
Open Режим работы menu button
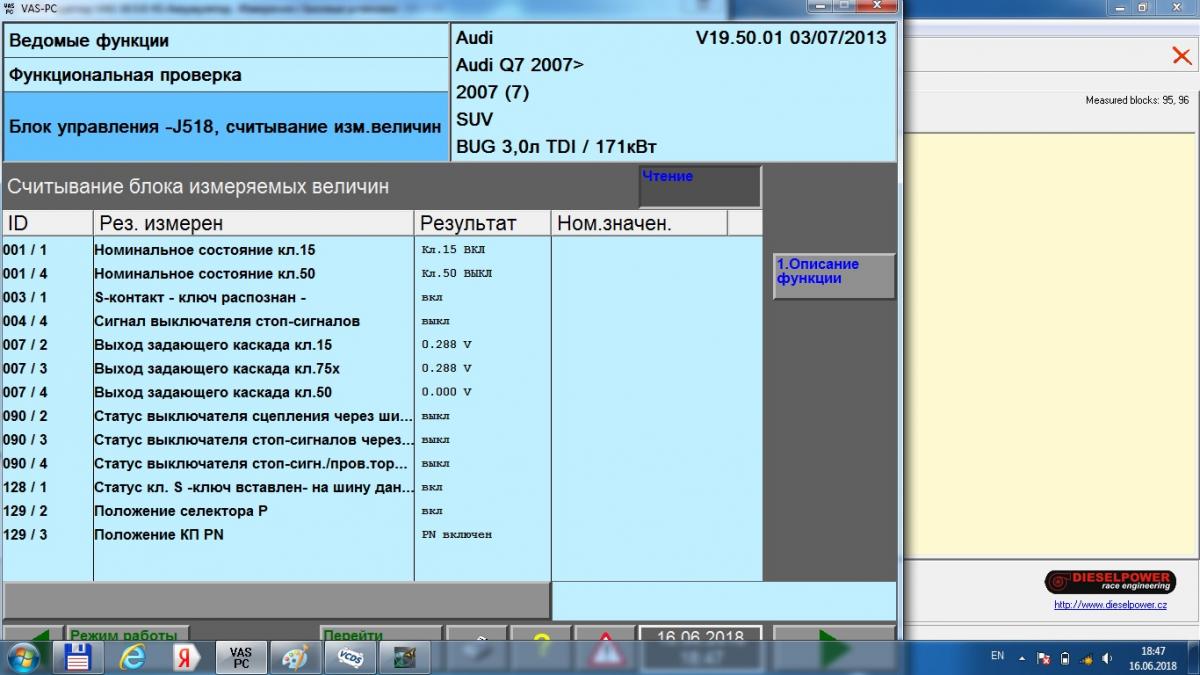[x=127, y=635]
